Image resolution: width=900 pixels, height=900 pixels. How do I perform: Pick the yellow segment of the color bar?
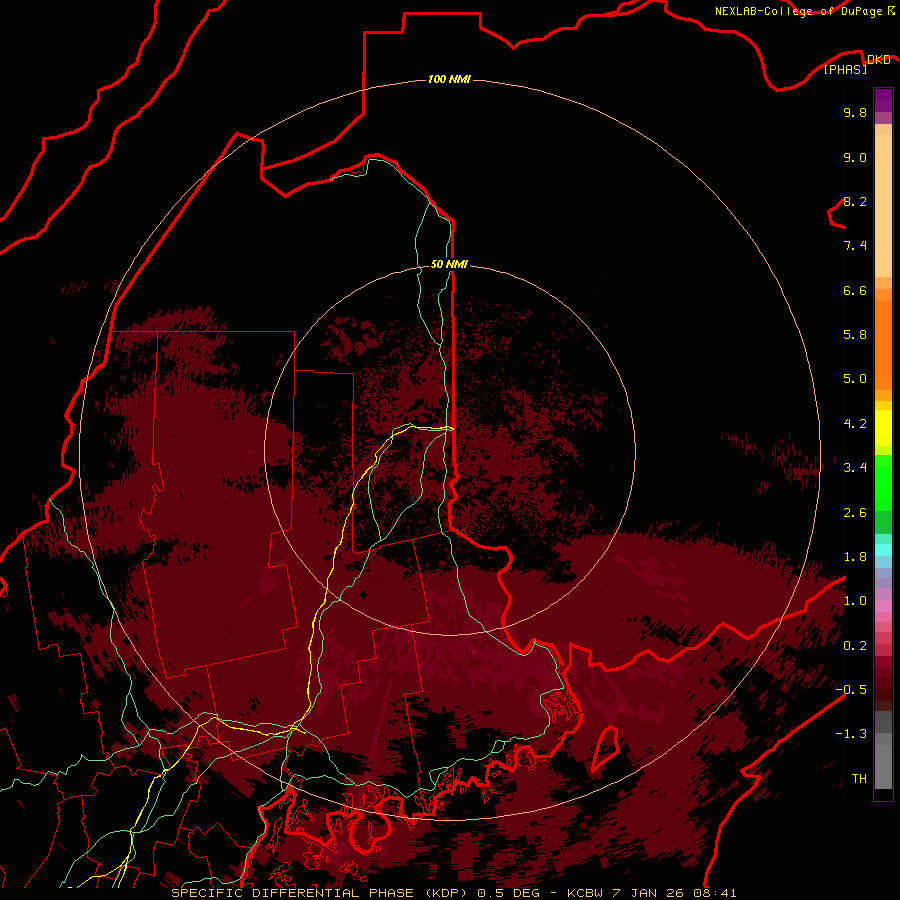tap(883, 428)
